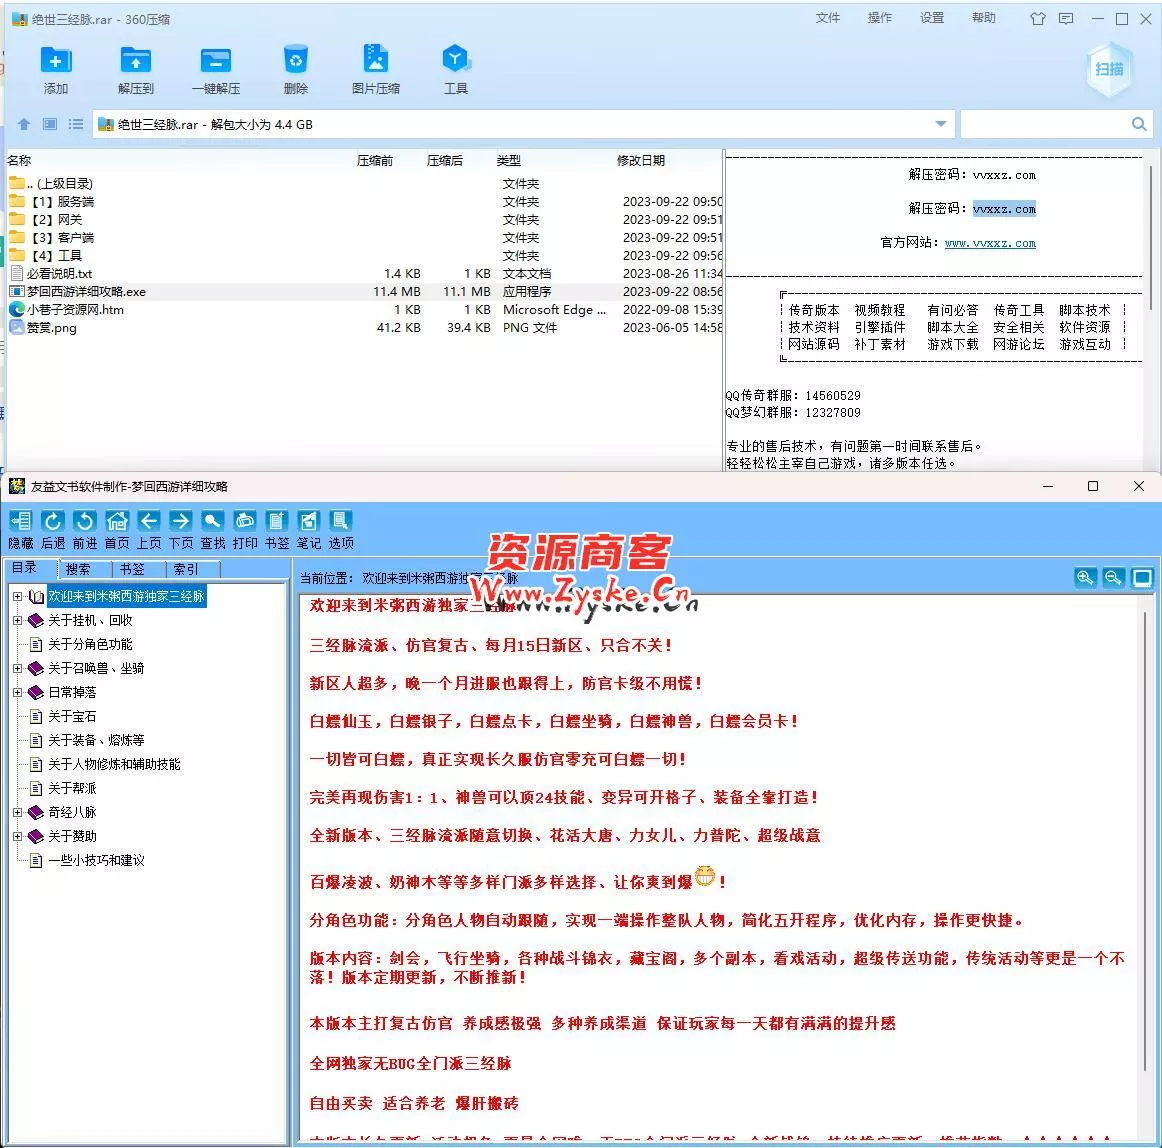Expand the 奇经八脉 tree node

pos(17,813)
